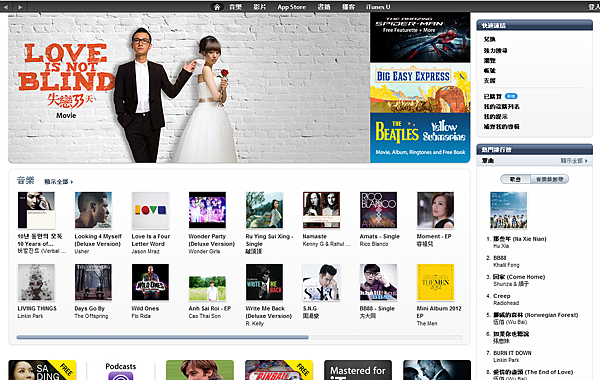Open the Beatles Yellow Submarine banner
Viewport: 600px width, 380px height.
point(420,138)
